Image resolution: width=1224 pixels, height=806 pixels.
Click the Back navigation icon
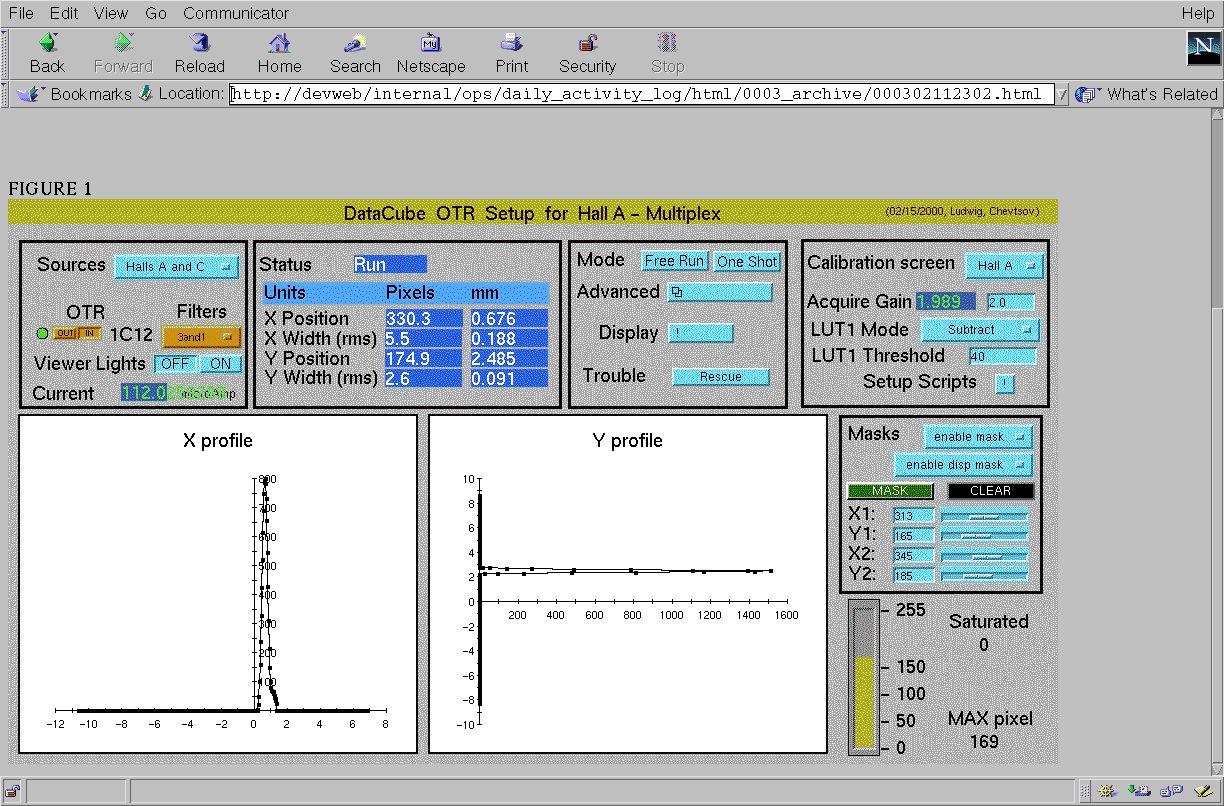click(x=47, y=44)
